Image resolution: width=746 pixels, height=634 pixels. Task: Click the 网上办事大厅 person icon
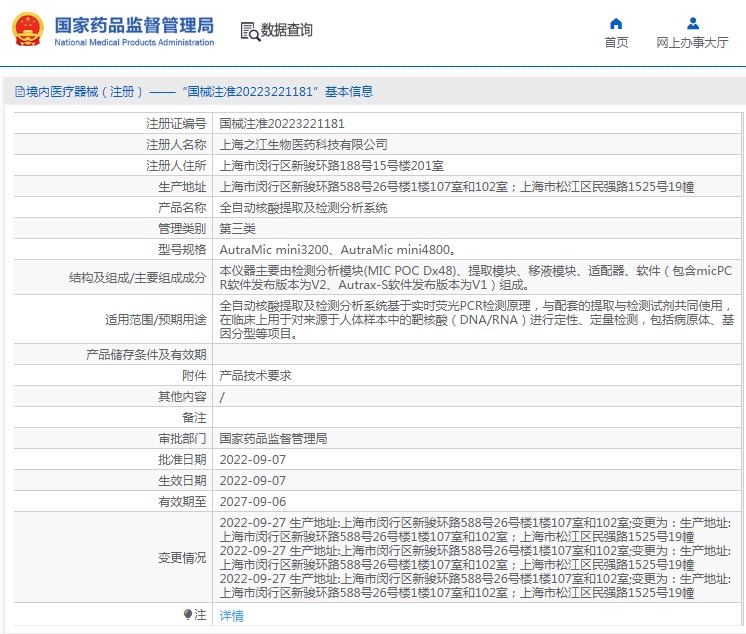691,23
